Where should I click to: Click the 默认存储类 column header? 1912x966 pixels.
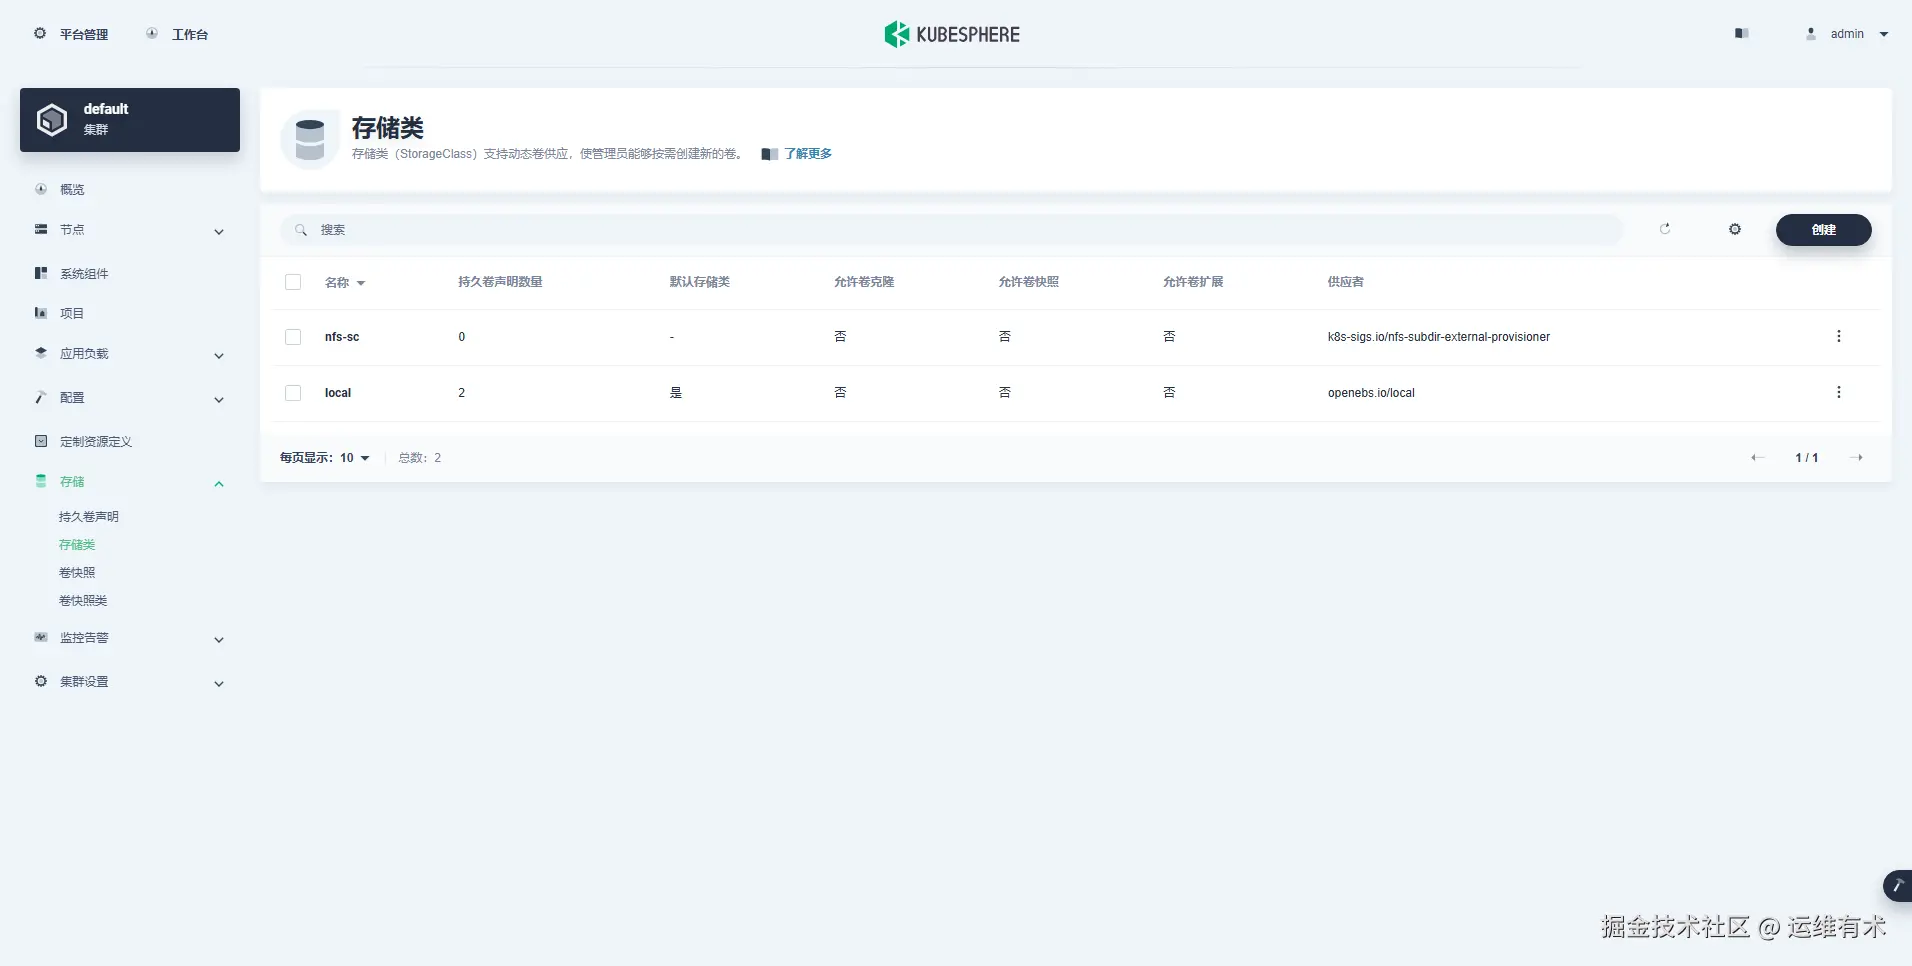point(700,282)
